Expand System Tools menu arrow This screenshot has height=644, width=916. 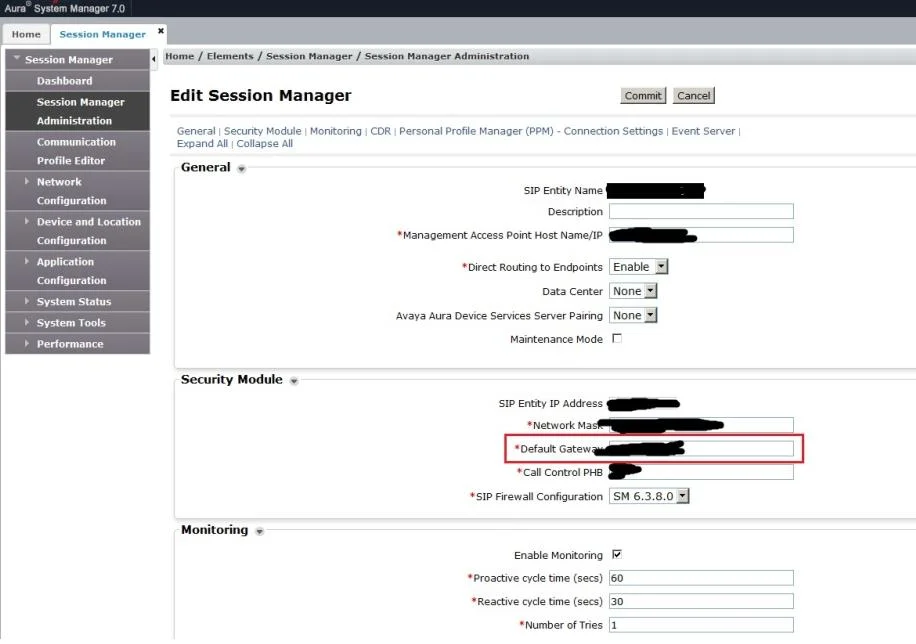pos(27,322)
